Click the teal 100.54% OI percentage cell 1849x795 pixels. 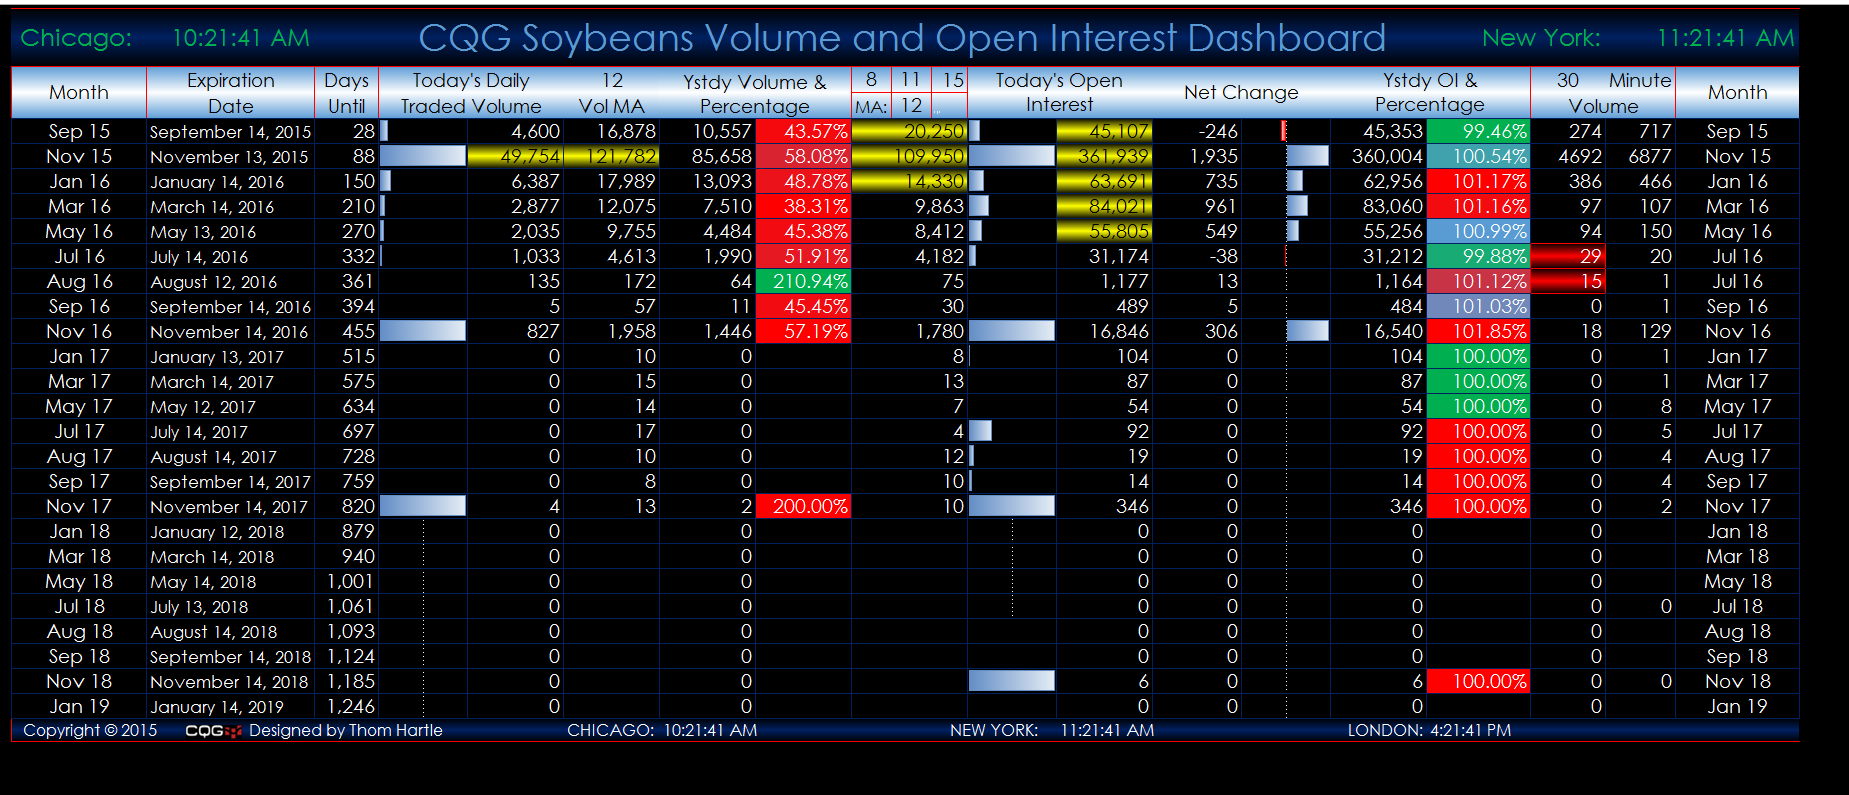pos(1479,156)
